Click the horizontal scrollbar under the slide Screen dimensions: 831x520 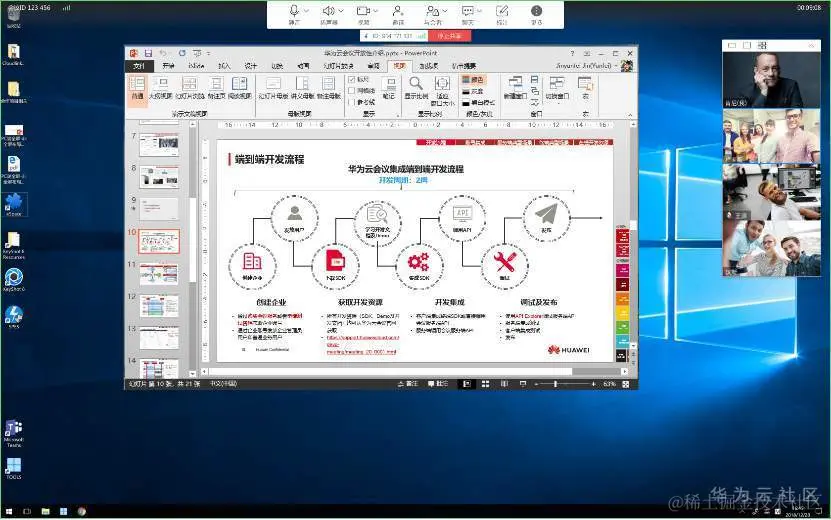click(416, 372)
